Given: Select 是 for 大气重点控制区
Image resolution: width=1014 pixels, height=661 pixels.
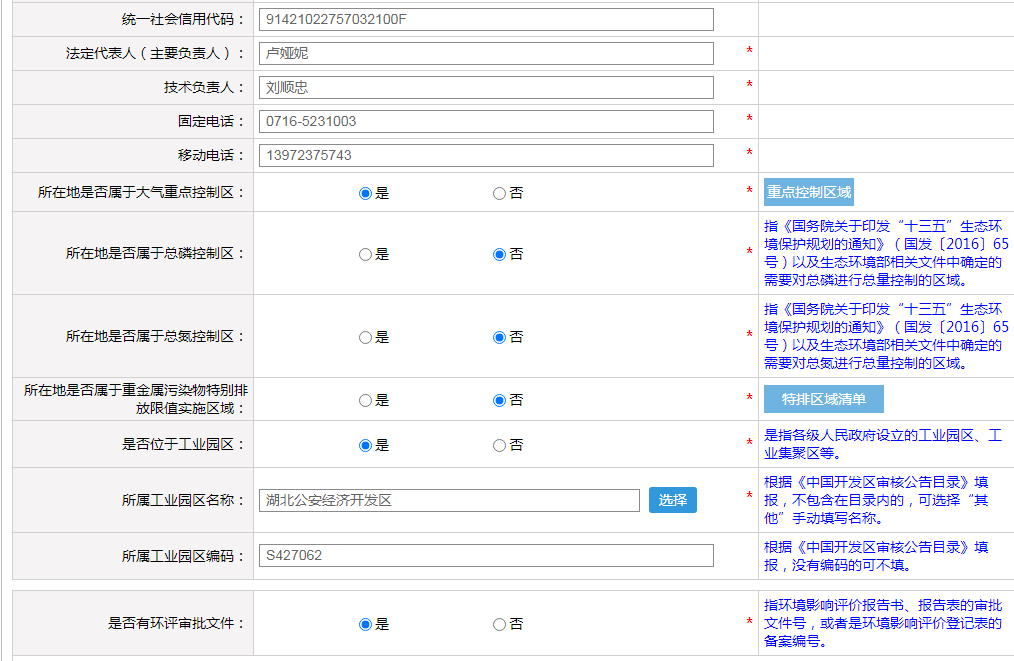Looking at the screenshot, I should (365, 193).
